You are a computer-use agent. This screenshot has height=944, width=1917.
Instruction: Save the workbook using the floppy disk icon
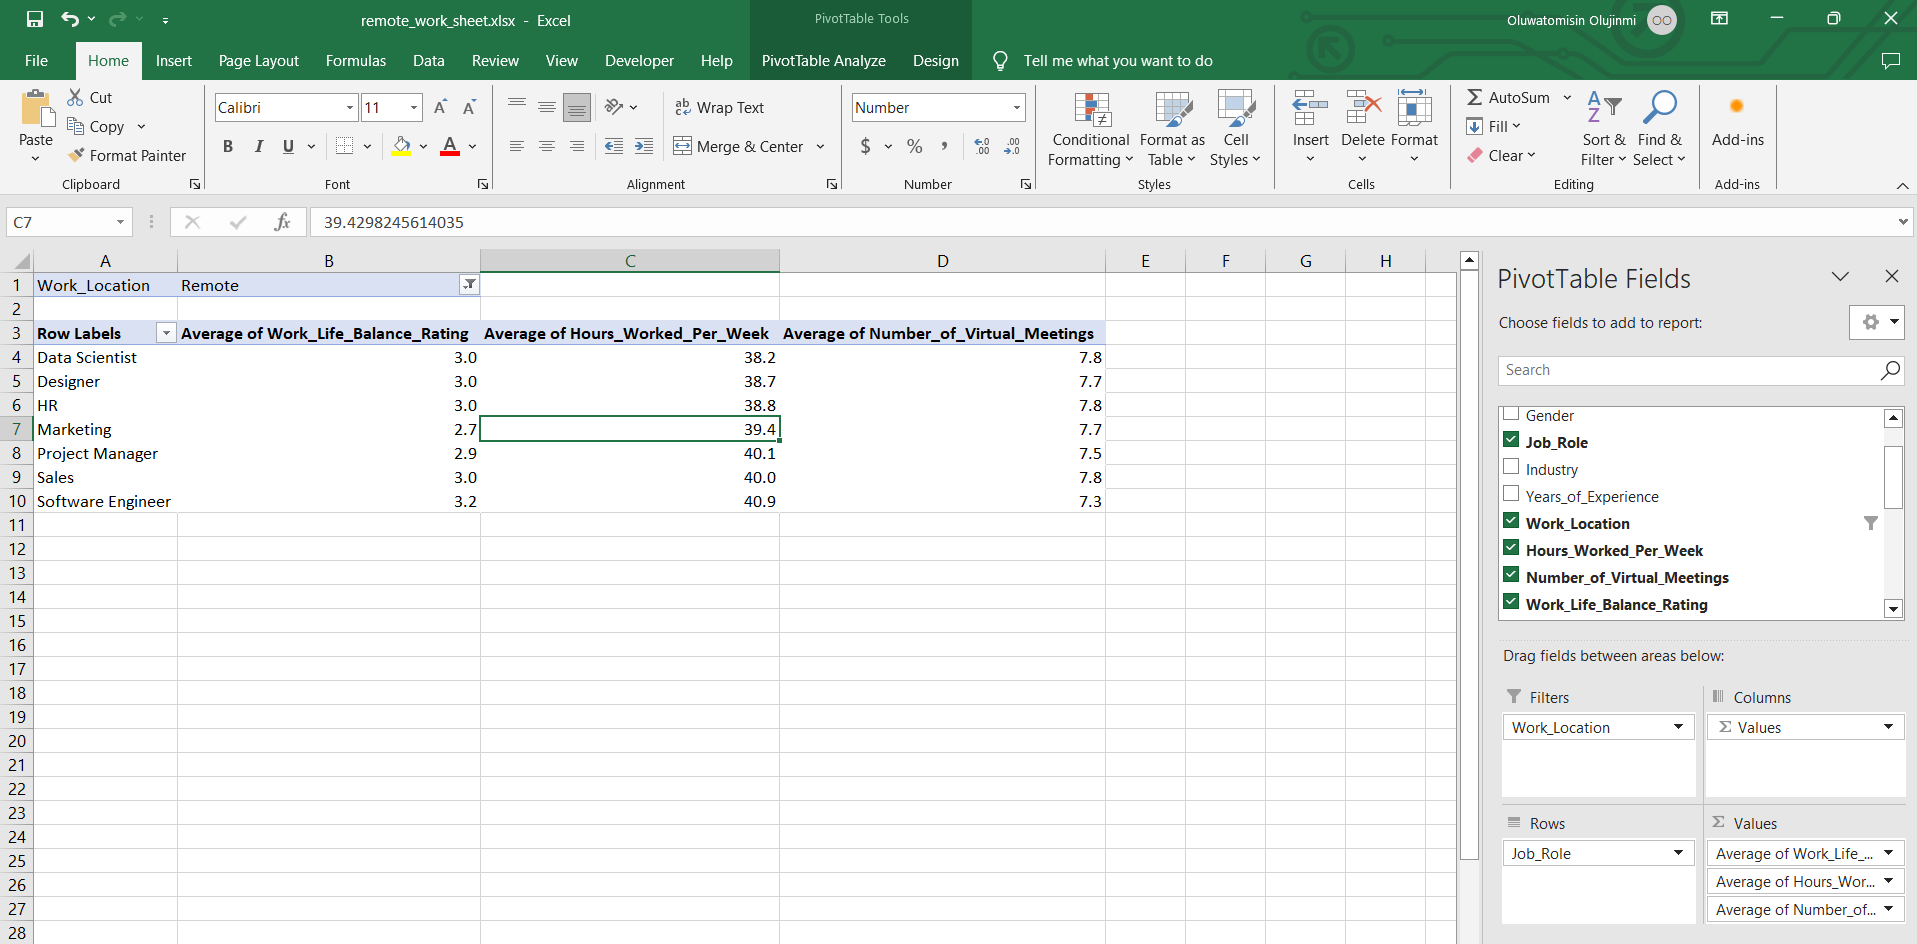tap(35, 19)
